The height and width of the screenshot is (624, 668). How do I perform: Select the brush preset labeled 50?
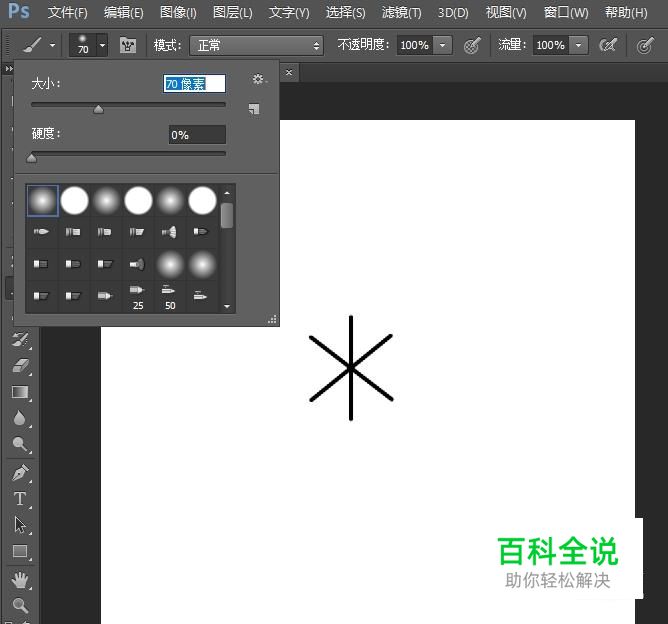170,297
